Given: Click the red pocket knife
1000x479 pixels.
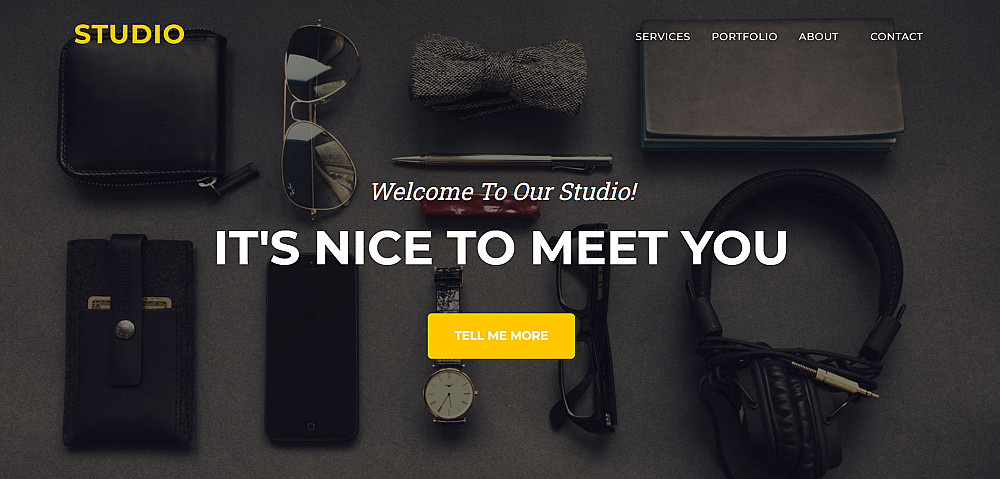Looking at the screenshot, I should coord(480,209).
